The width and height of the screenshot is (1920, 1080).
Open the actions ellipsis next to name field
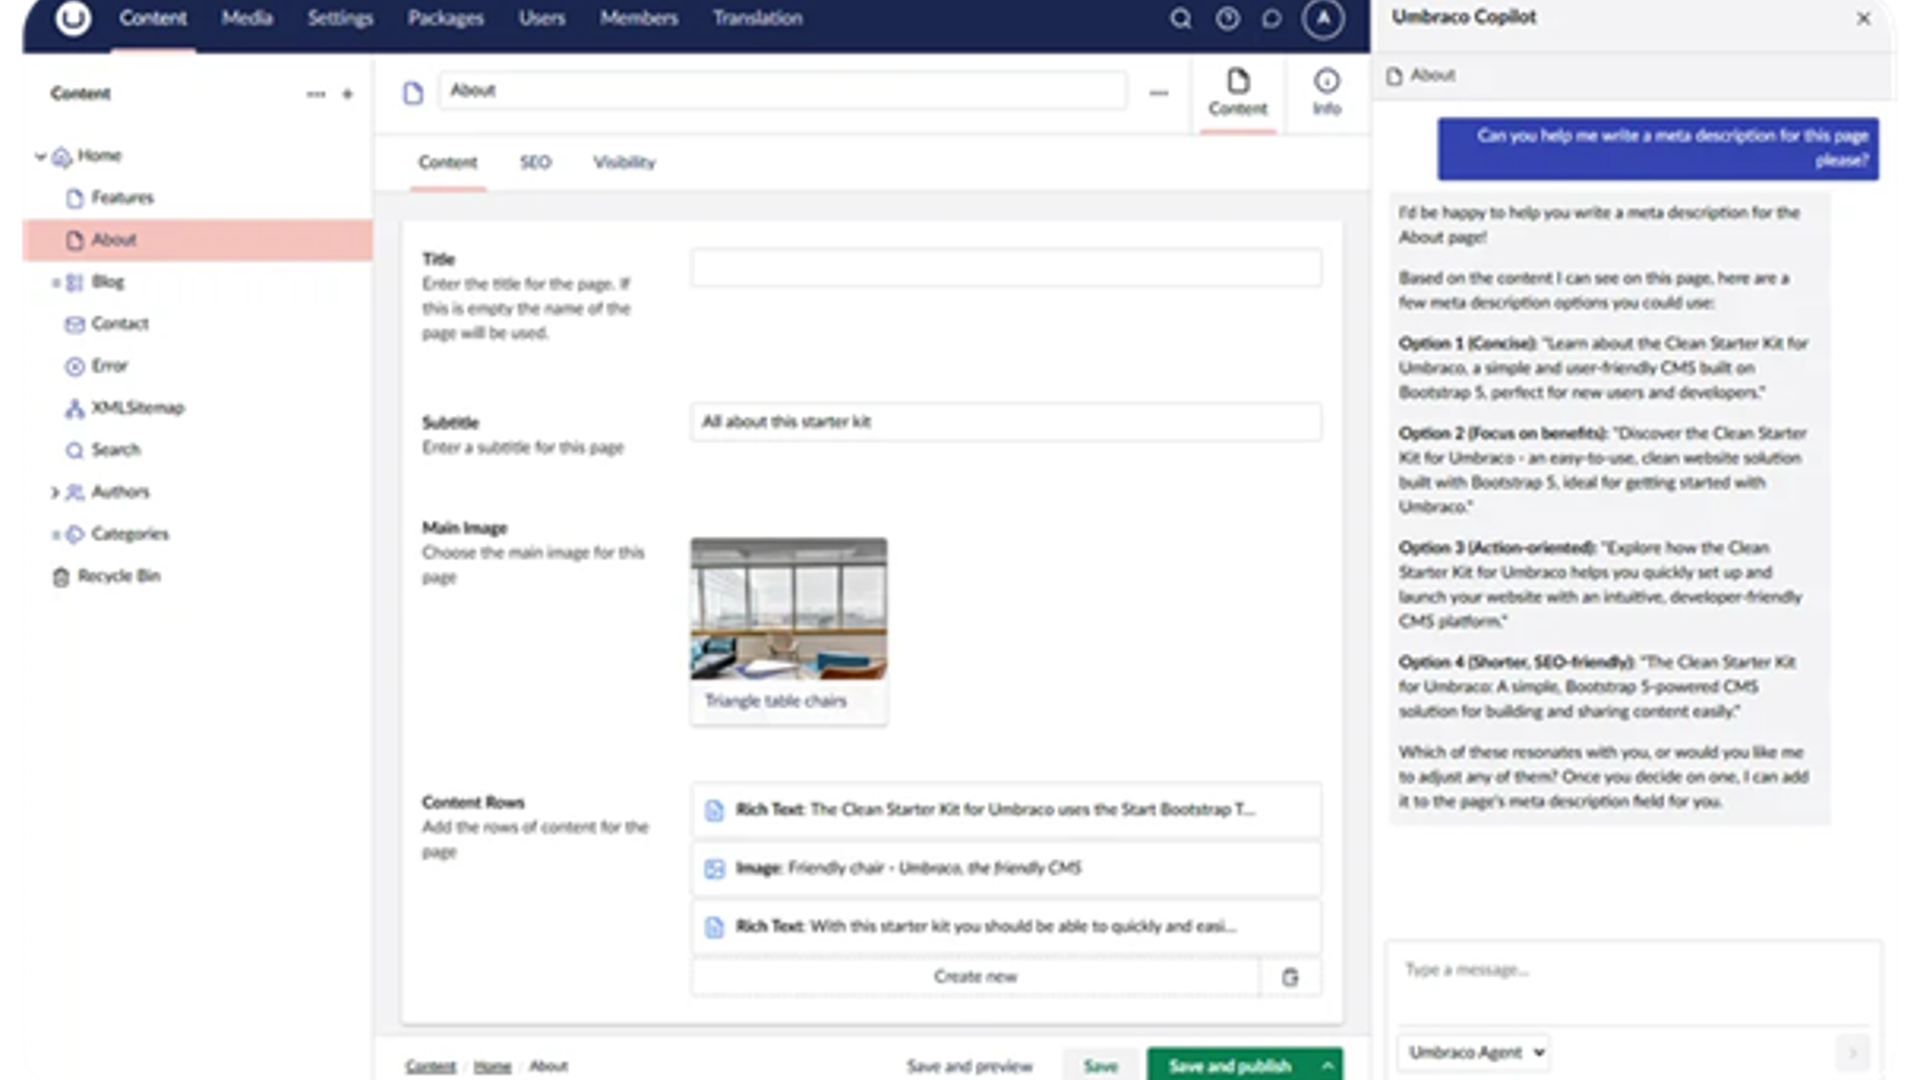click(1158, 93)
